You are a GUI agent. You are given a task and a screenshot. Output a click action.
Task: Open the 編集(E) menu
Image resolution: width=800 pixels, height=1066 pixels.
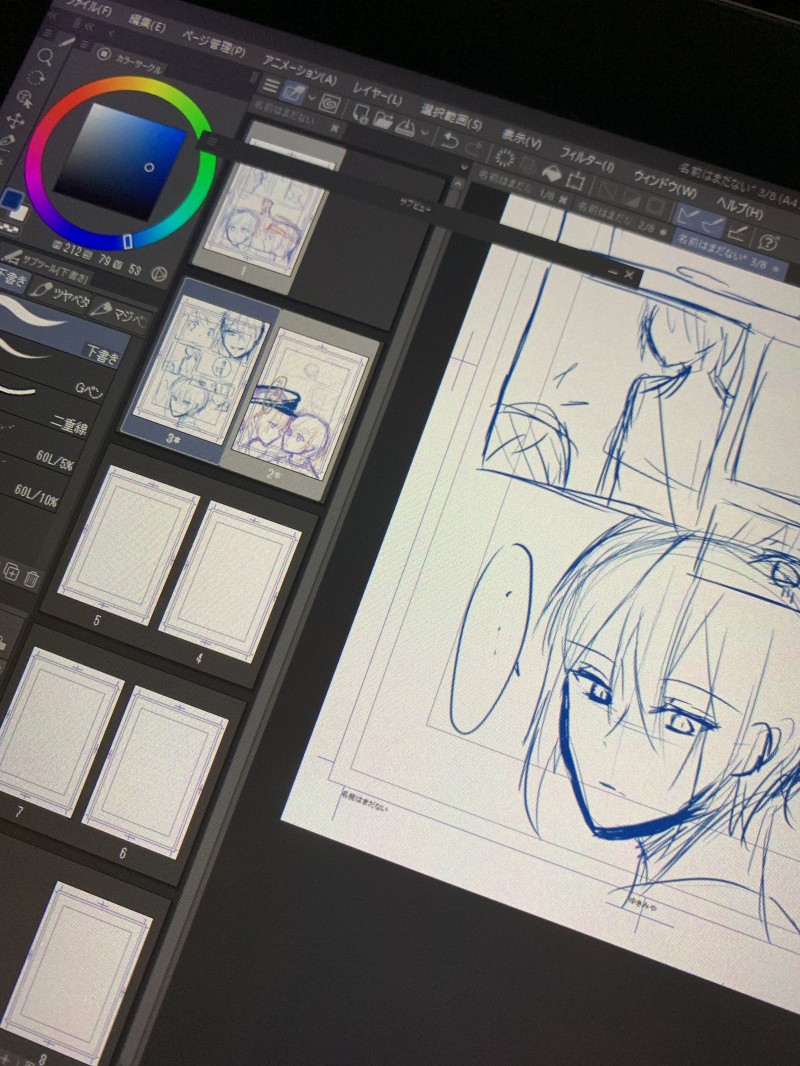[x=147, y=22]
